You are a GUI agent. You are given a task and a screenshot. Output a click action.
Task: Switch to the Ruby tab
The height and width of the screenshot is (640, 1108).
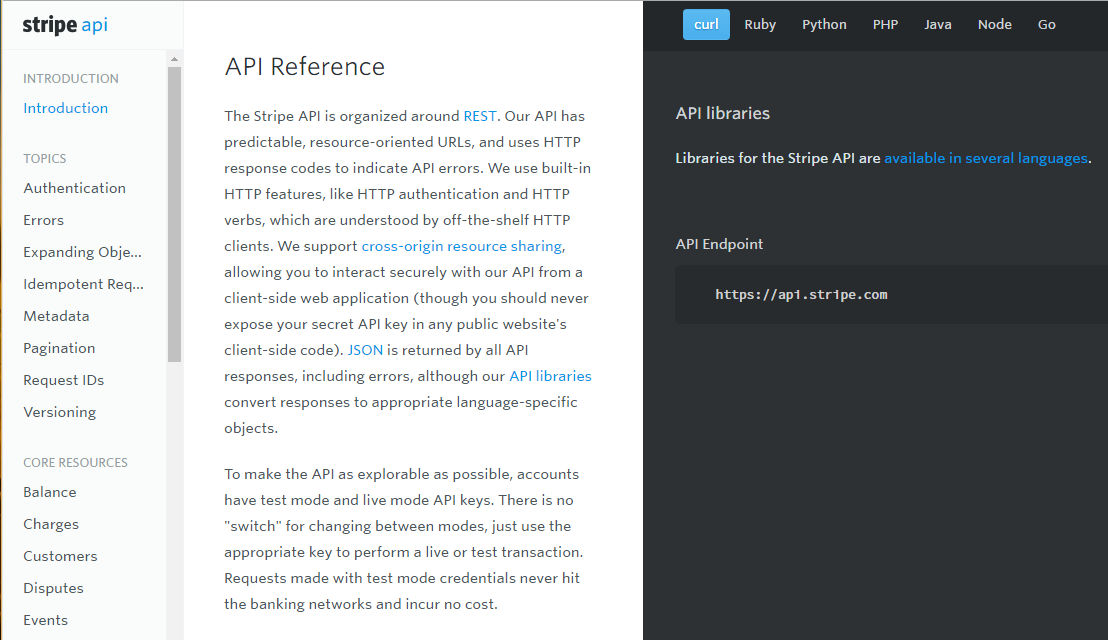[760, 25]
